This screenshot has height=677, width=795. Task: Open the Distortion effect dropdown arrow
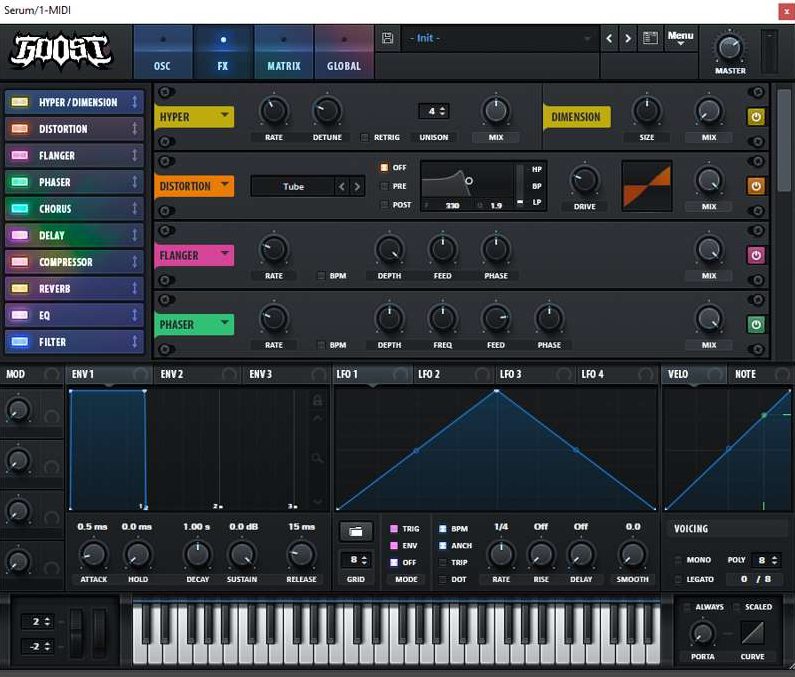point(225,185)
